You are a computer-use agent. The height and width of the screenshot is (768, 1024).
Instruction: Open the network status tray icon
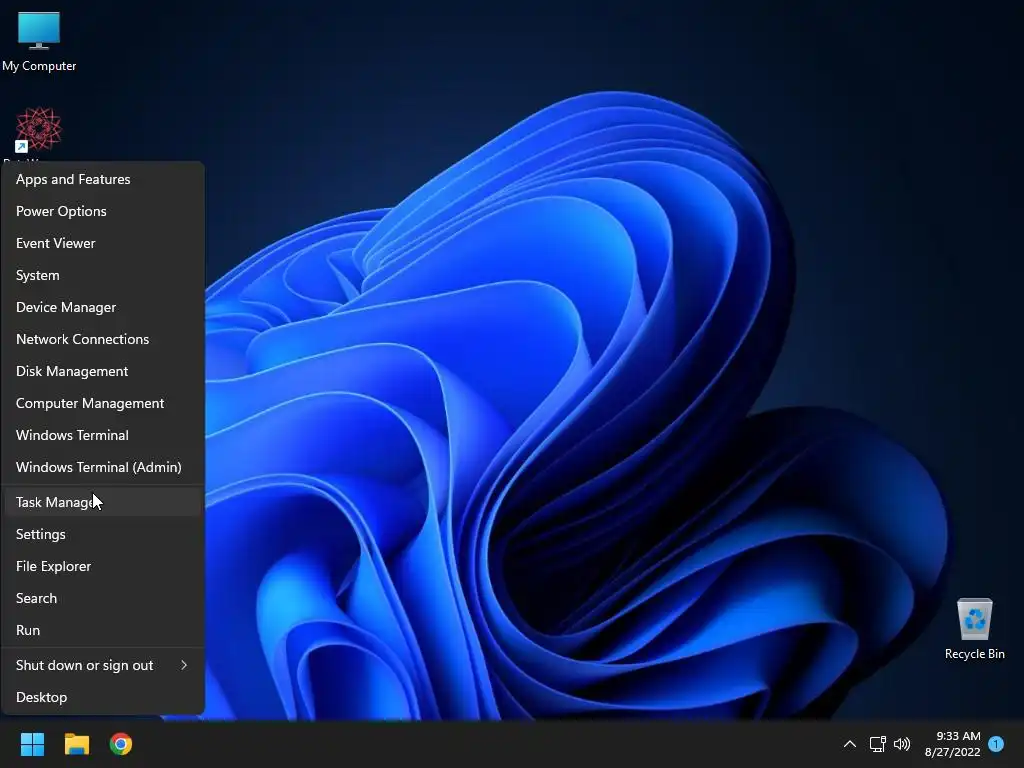877,744
